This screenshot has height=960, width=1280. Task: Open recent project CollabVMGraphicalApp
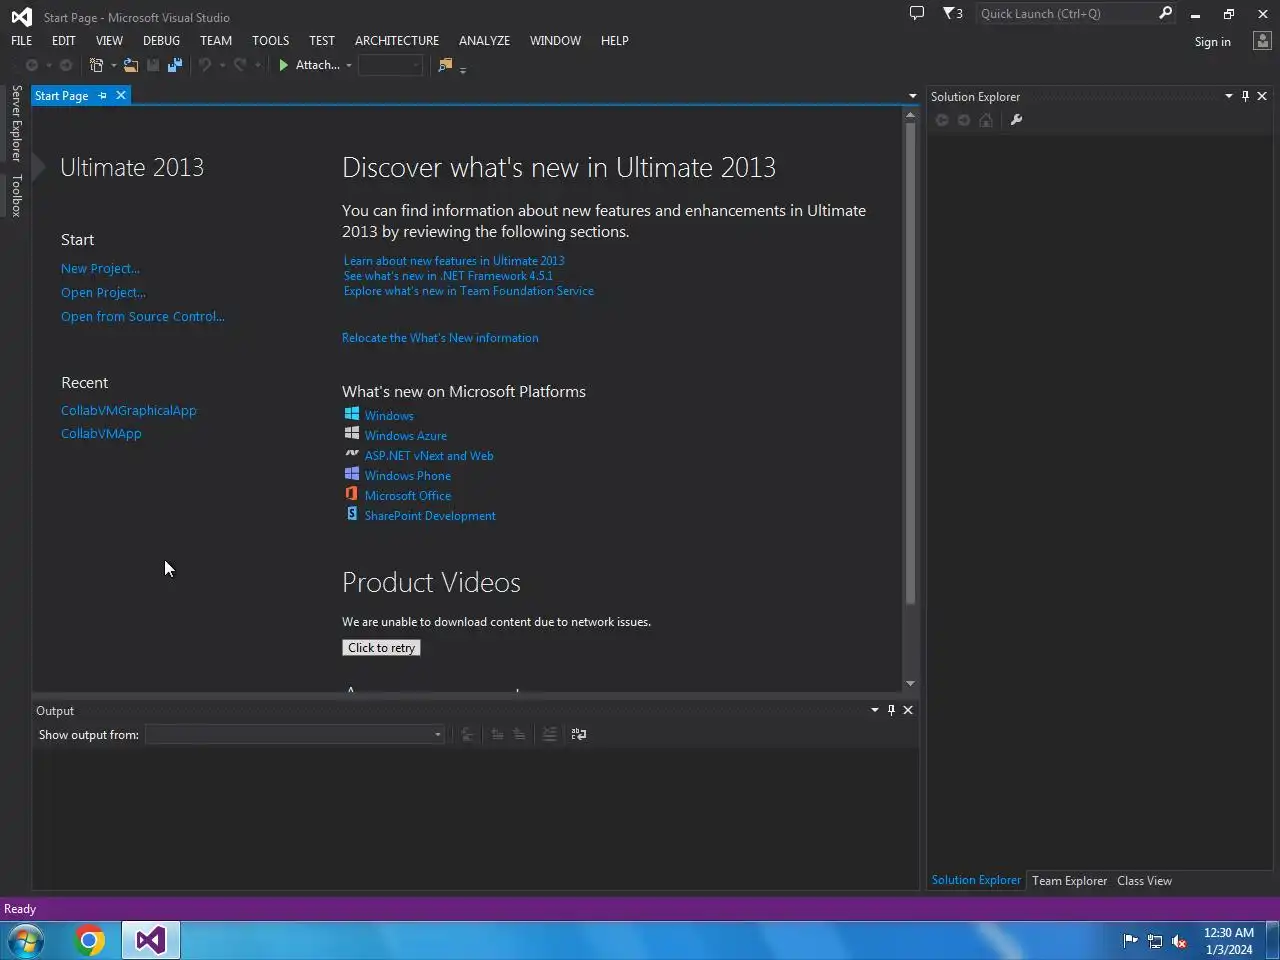129,410
